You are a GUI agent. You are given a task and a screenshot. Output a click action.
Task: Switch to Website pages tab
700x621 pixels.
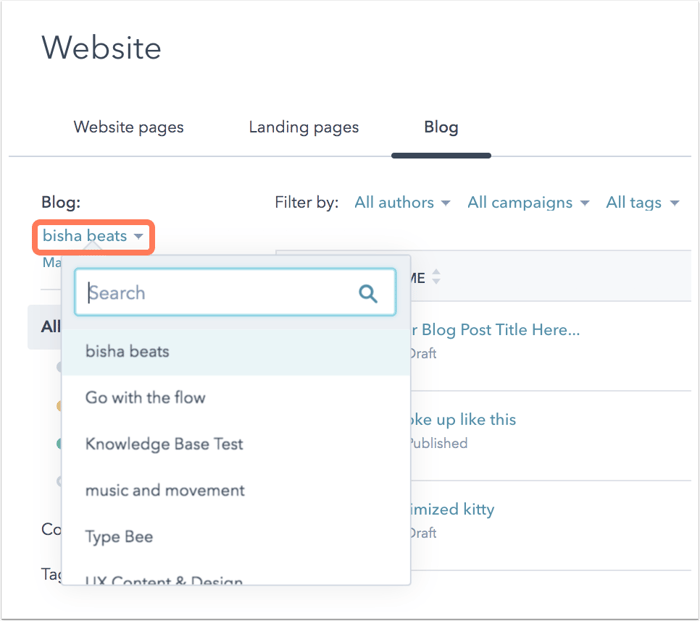tap(129, 127)
